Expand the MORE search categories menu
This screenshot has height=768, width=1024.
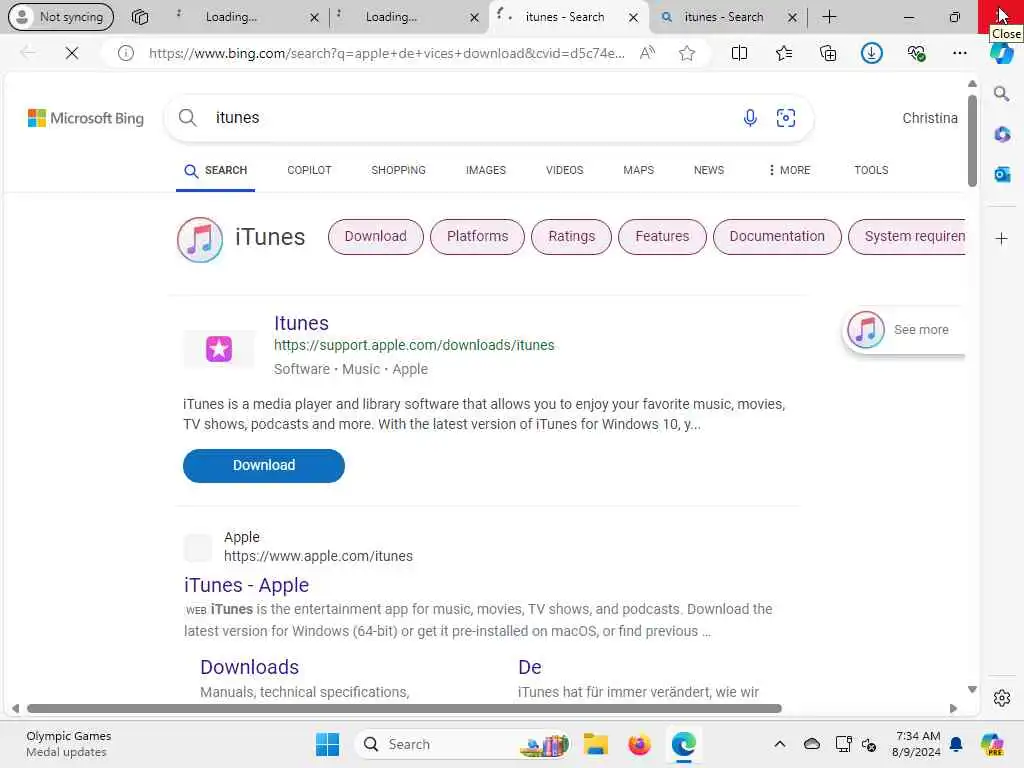789,170
